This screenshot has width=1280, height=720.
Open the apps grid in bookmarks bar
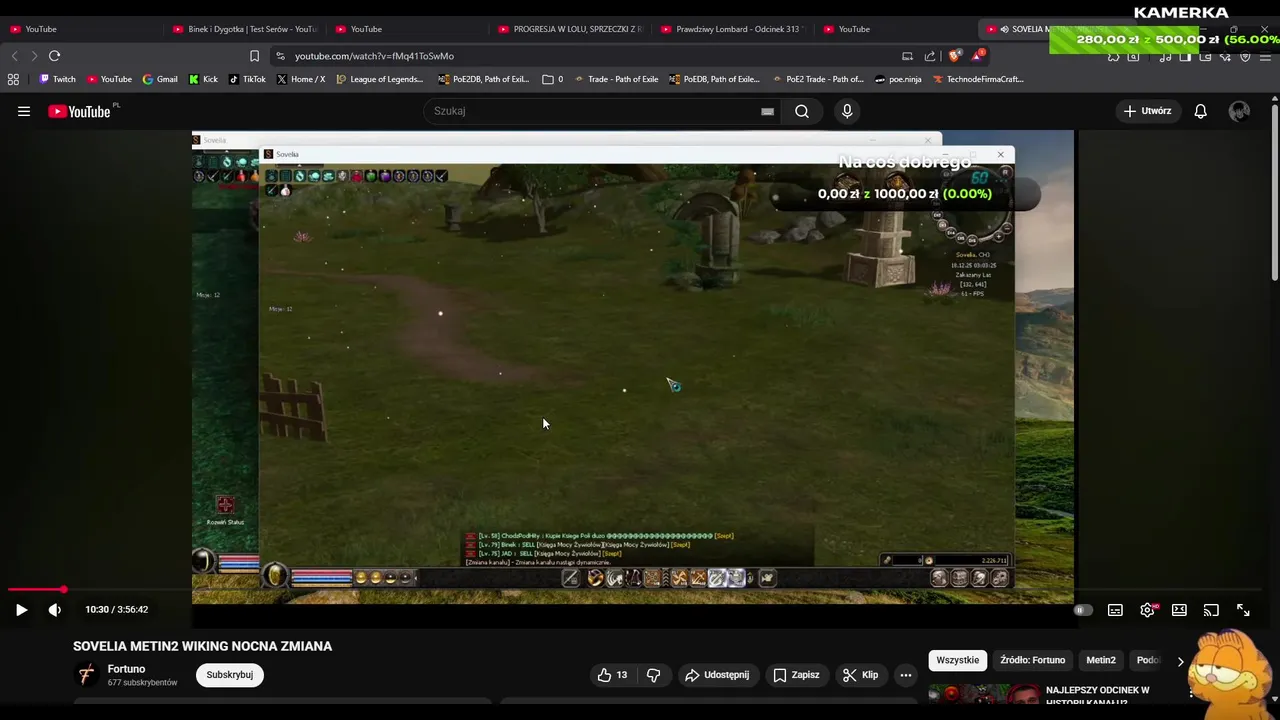(13, 79)
